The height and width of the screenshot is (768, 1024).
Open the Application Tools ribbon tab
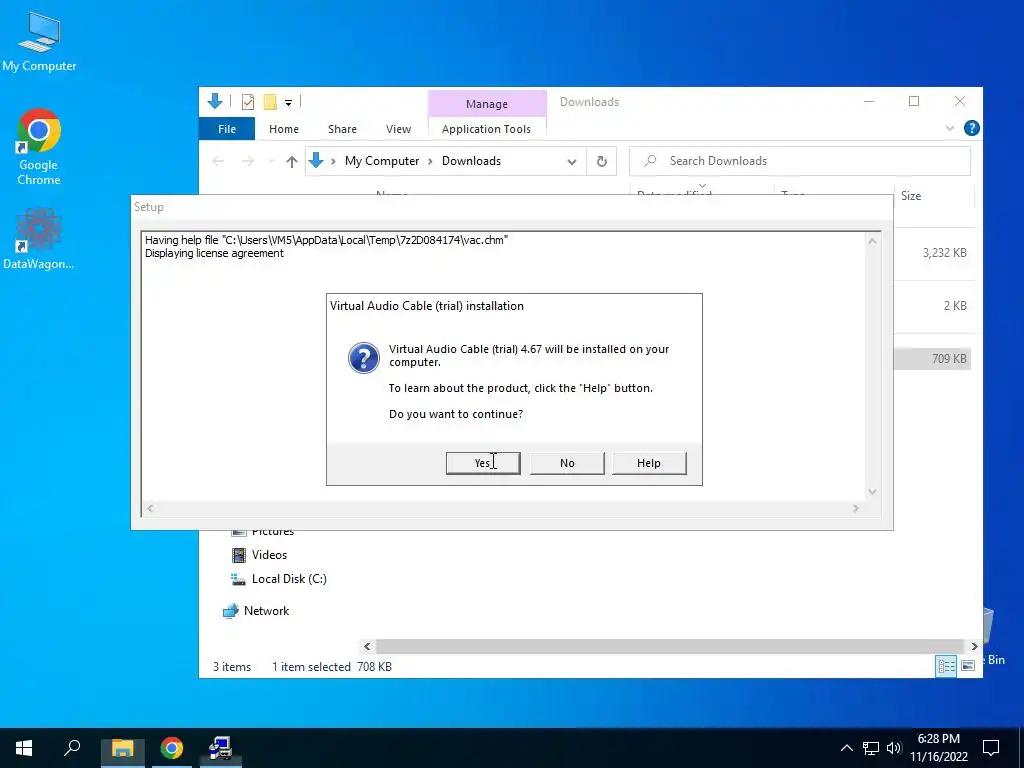(487, 129)
